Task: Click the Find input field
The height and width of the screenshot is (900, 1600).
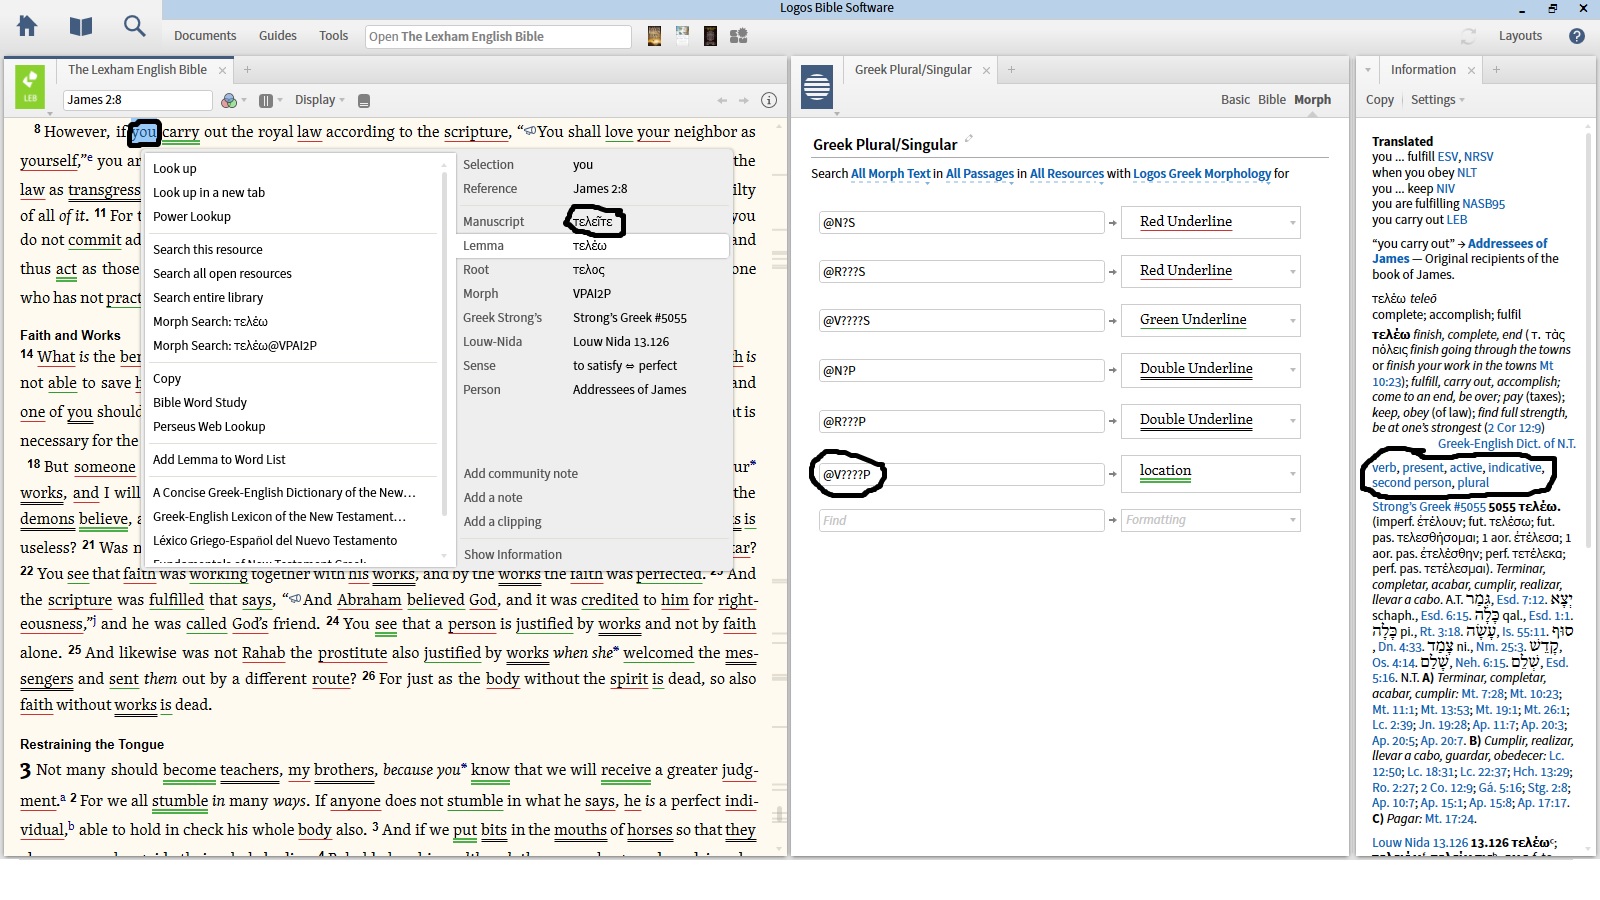Action: coord(961,520)
